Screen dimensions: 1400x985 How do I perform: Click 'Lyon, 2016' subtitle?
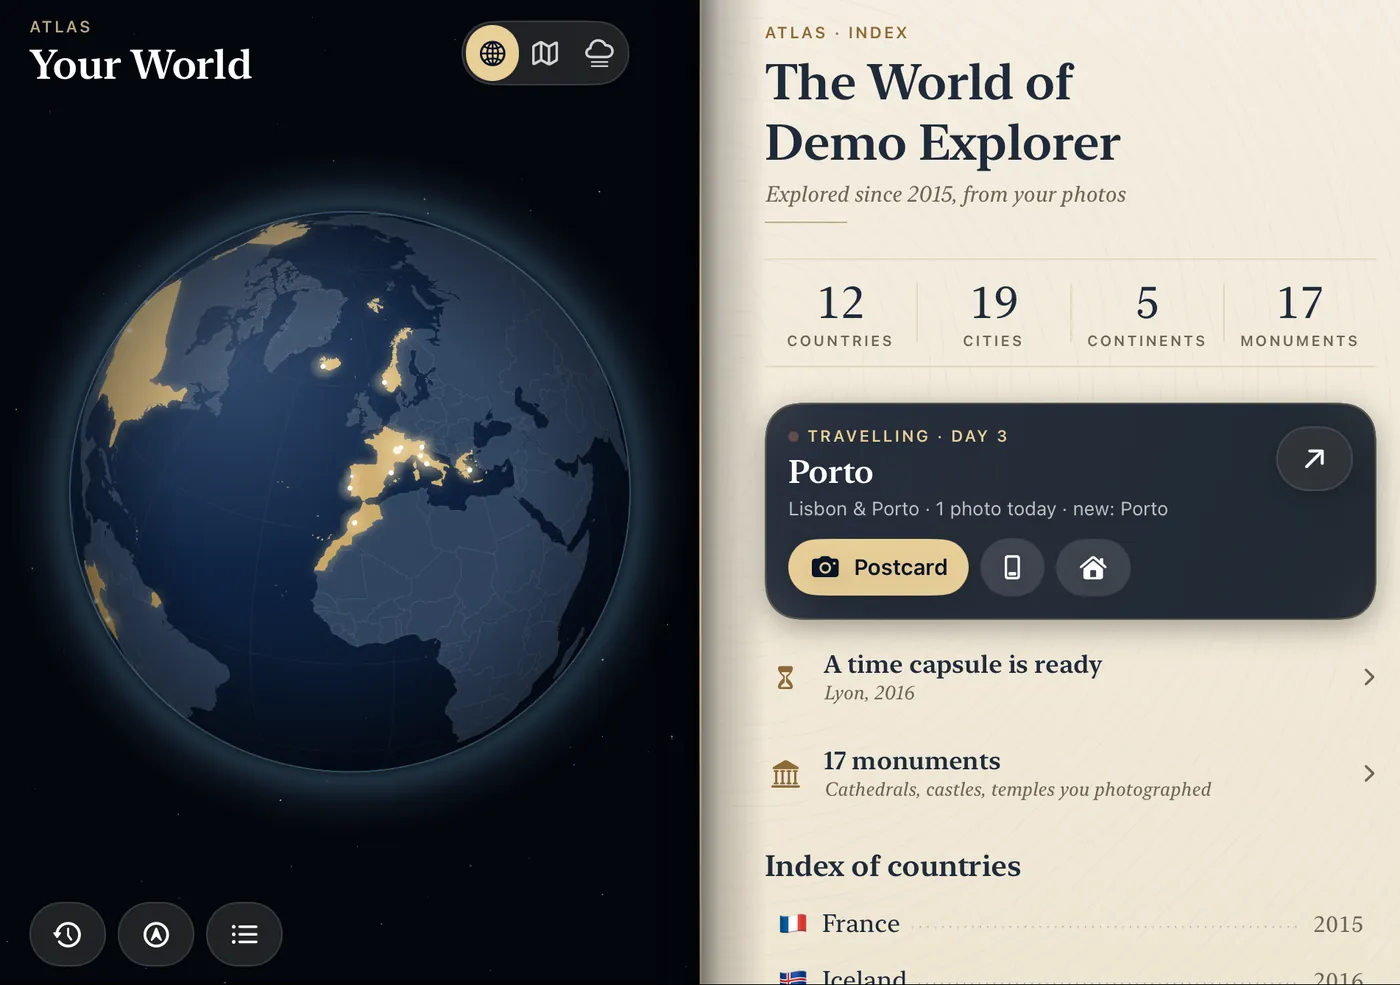(869, 693)
